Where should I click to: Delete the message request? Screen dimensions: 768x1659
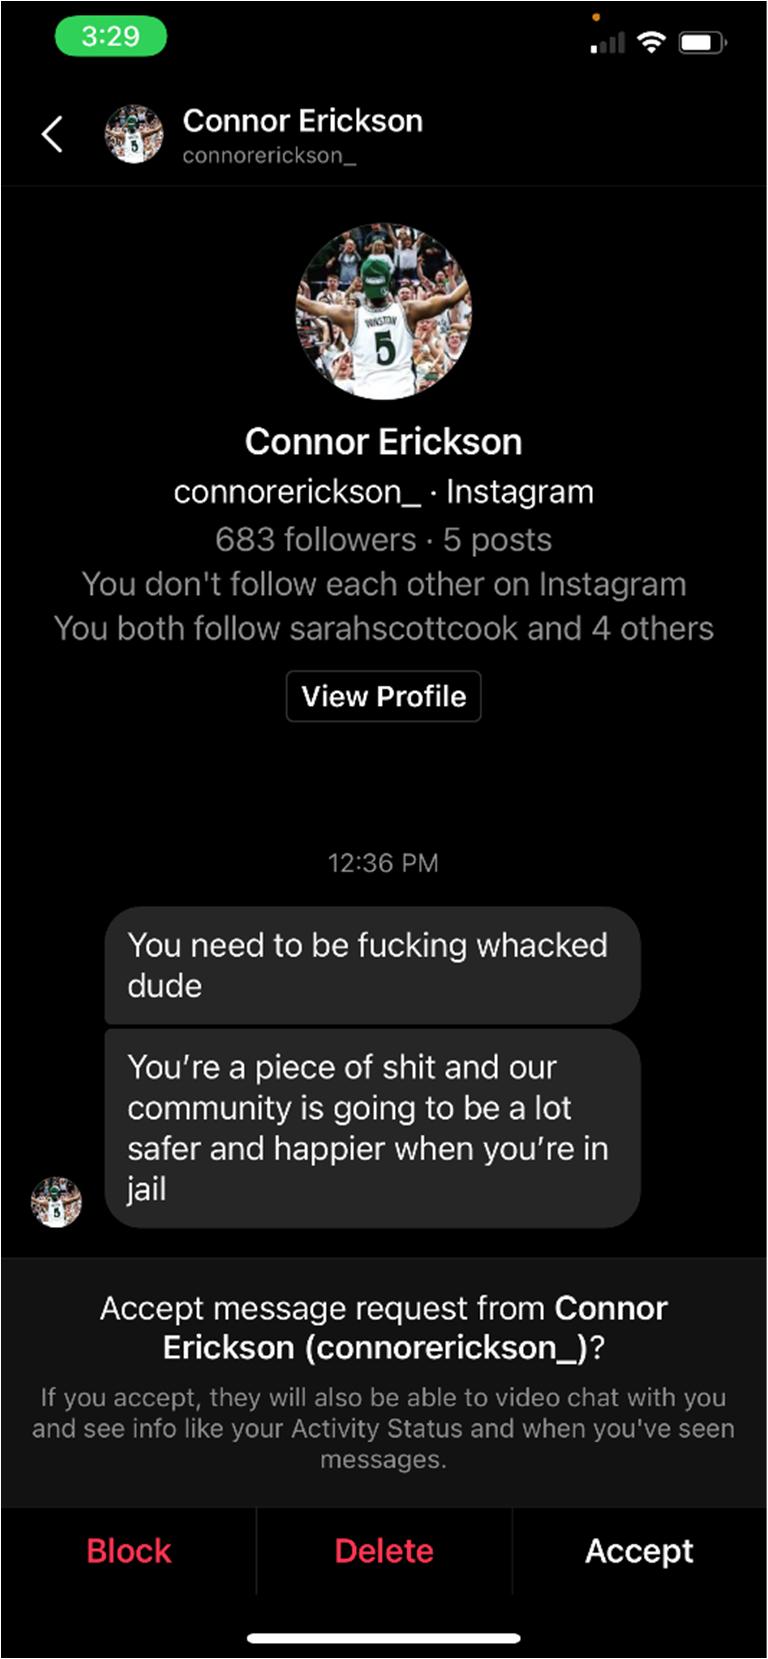[384, 1551]
